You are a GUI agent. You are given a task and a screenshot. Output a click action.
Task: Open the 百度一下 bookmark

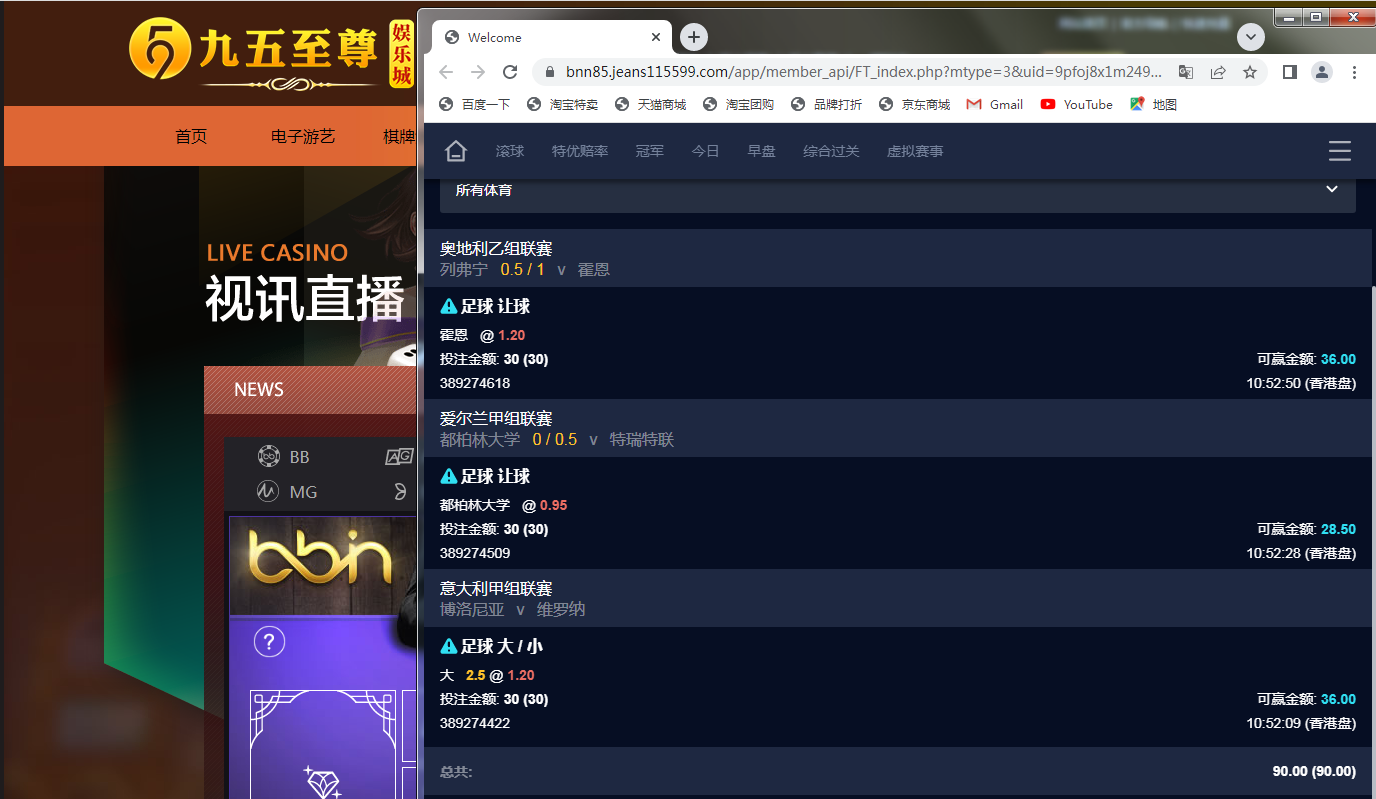[x=475, y=104]
